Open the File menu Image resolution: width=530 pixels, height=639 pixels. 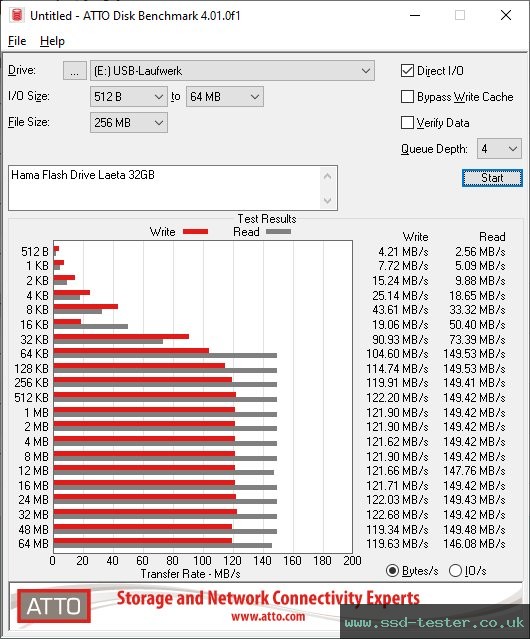pyautogui.click(x=17, y=41)
